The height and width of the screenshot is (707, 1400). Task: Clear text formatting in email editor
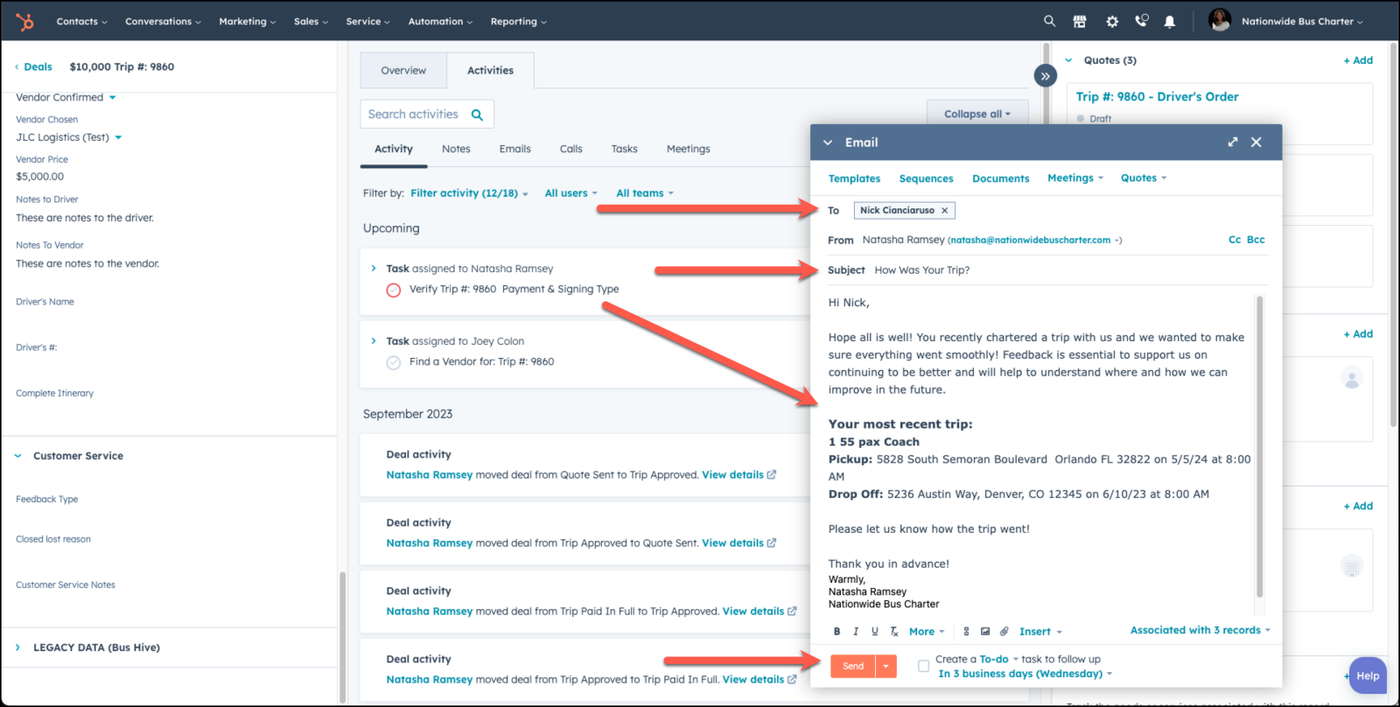point(894,632)
